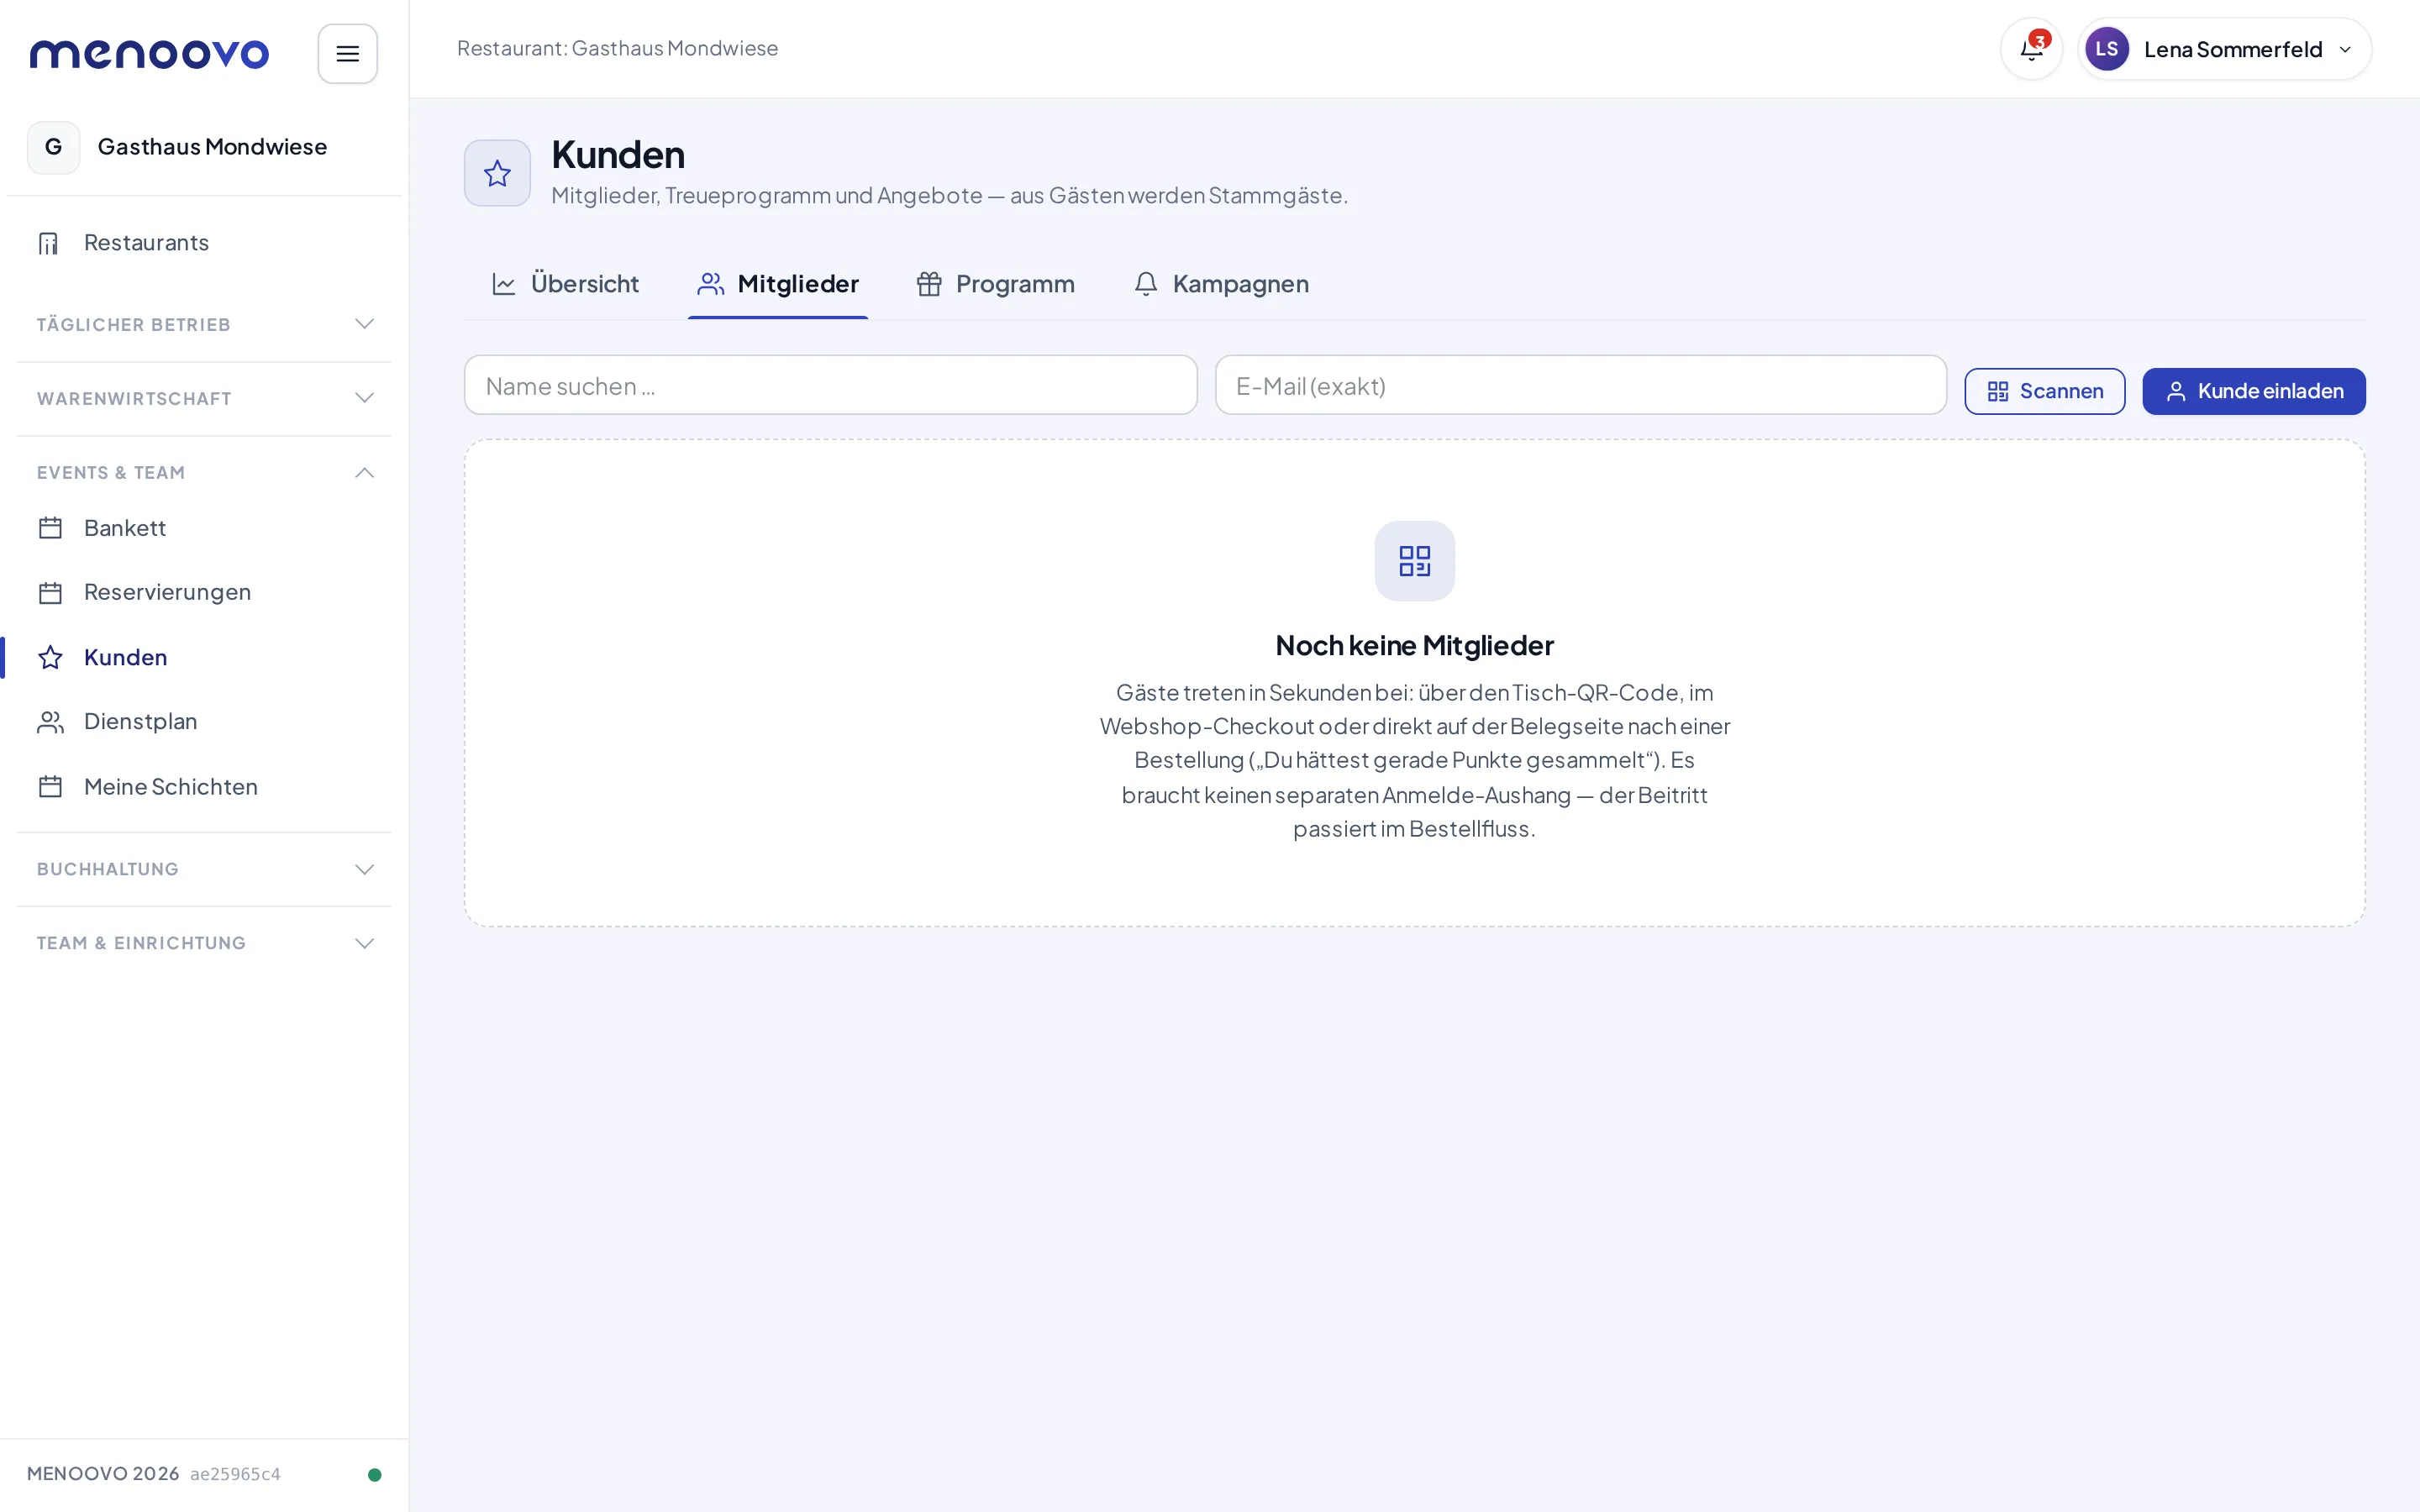Click the Reservierungen calendar icon
Screen dimensions: 2420x1512
click(50, 593)
